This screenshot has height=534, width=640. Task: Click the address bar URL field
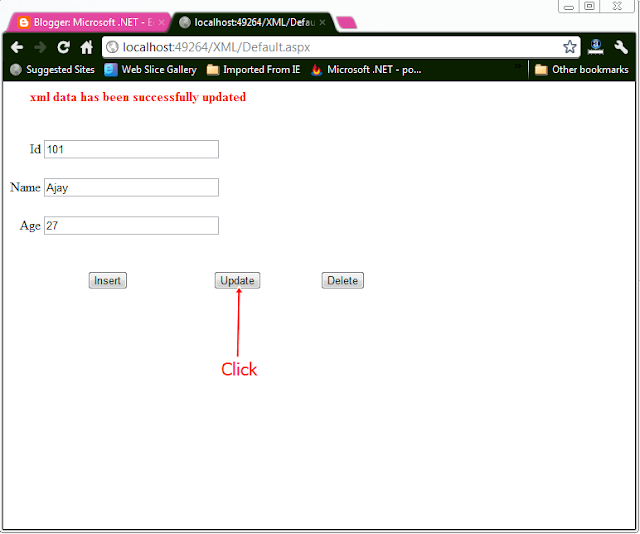[x=341, y=47]
